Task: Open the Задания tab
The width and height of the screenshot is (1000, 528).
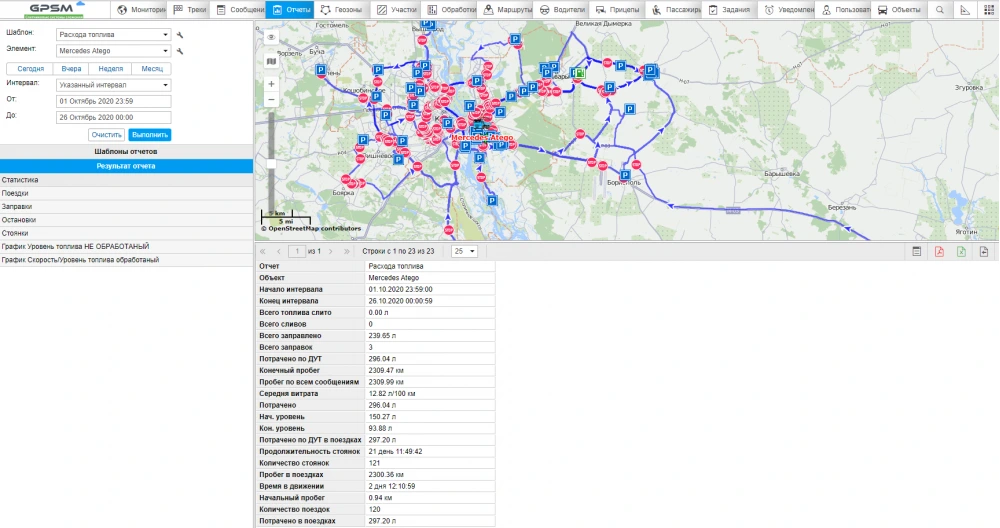Action: [728, 10]
